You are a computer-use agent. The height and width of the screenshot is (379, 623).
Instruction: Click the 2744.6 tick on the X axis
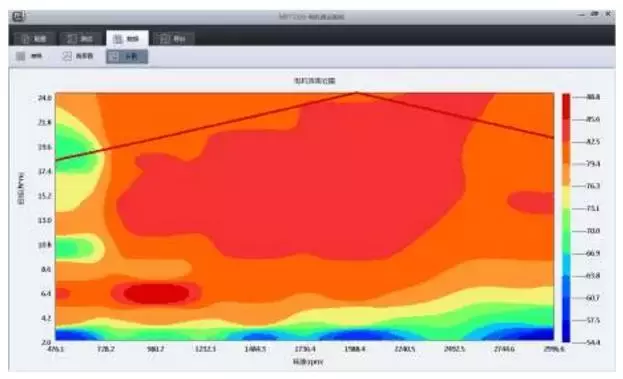click(504, 349)
